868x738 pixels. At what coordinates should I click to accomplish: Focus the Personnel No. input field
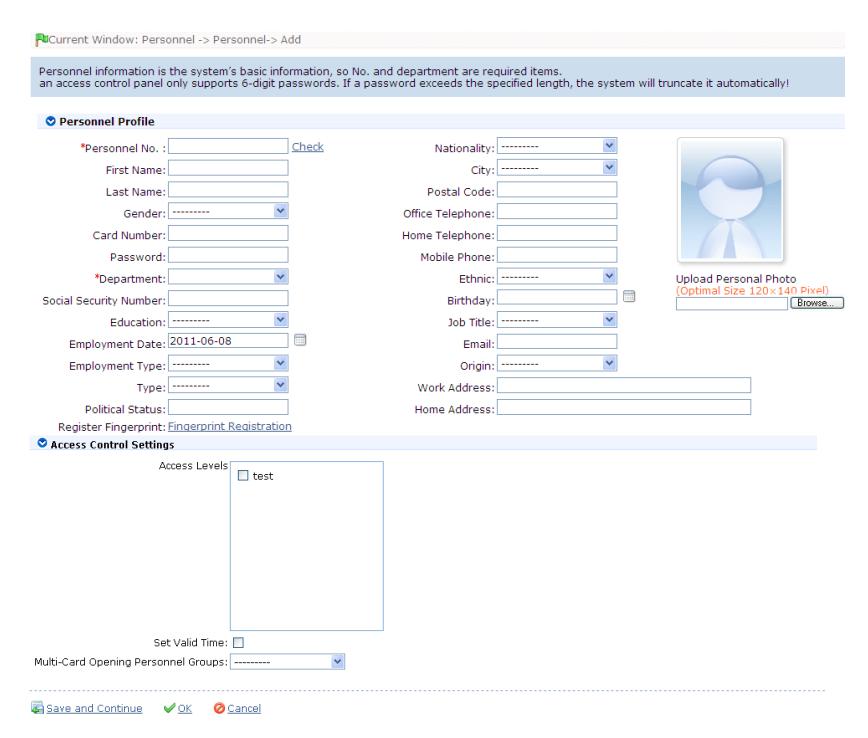pyautogui.click(x=228, y=146)
